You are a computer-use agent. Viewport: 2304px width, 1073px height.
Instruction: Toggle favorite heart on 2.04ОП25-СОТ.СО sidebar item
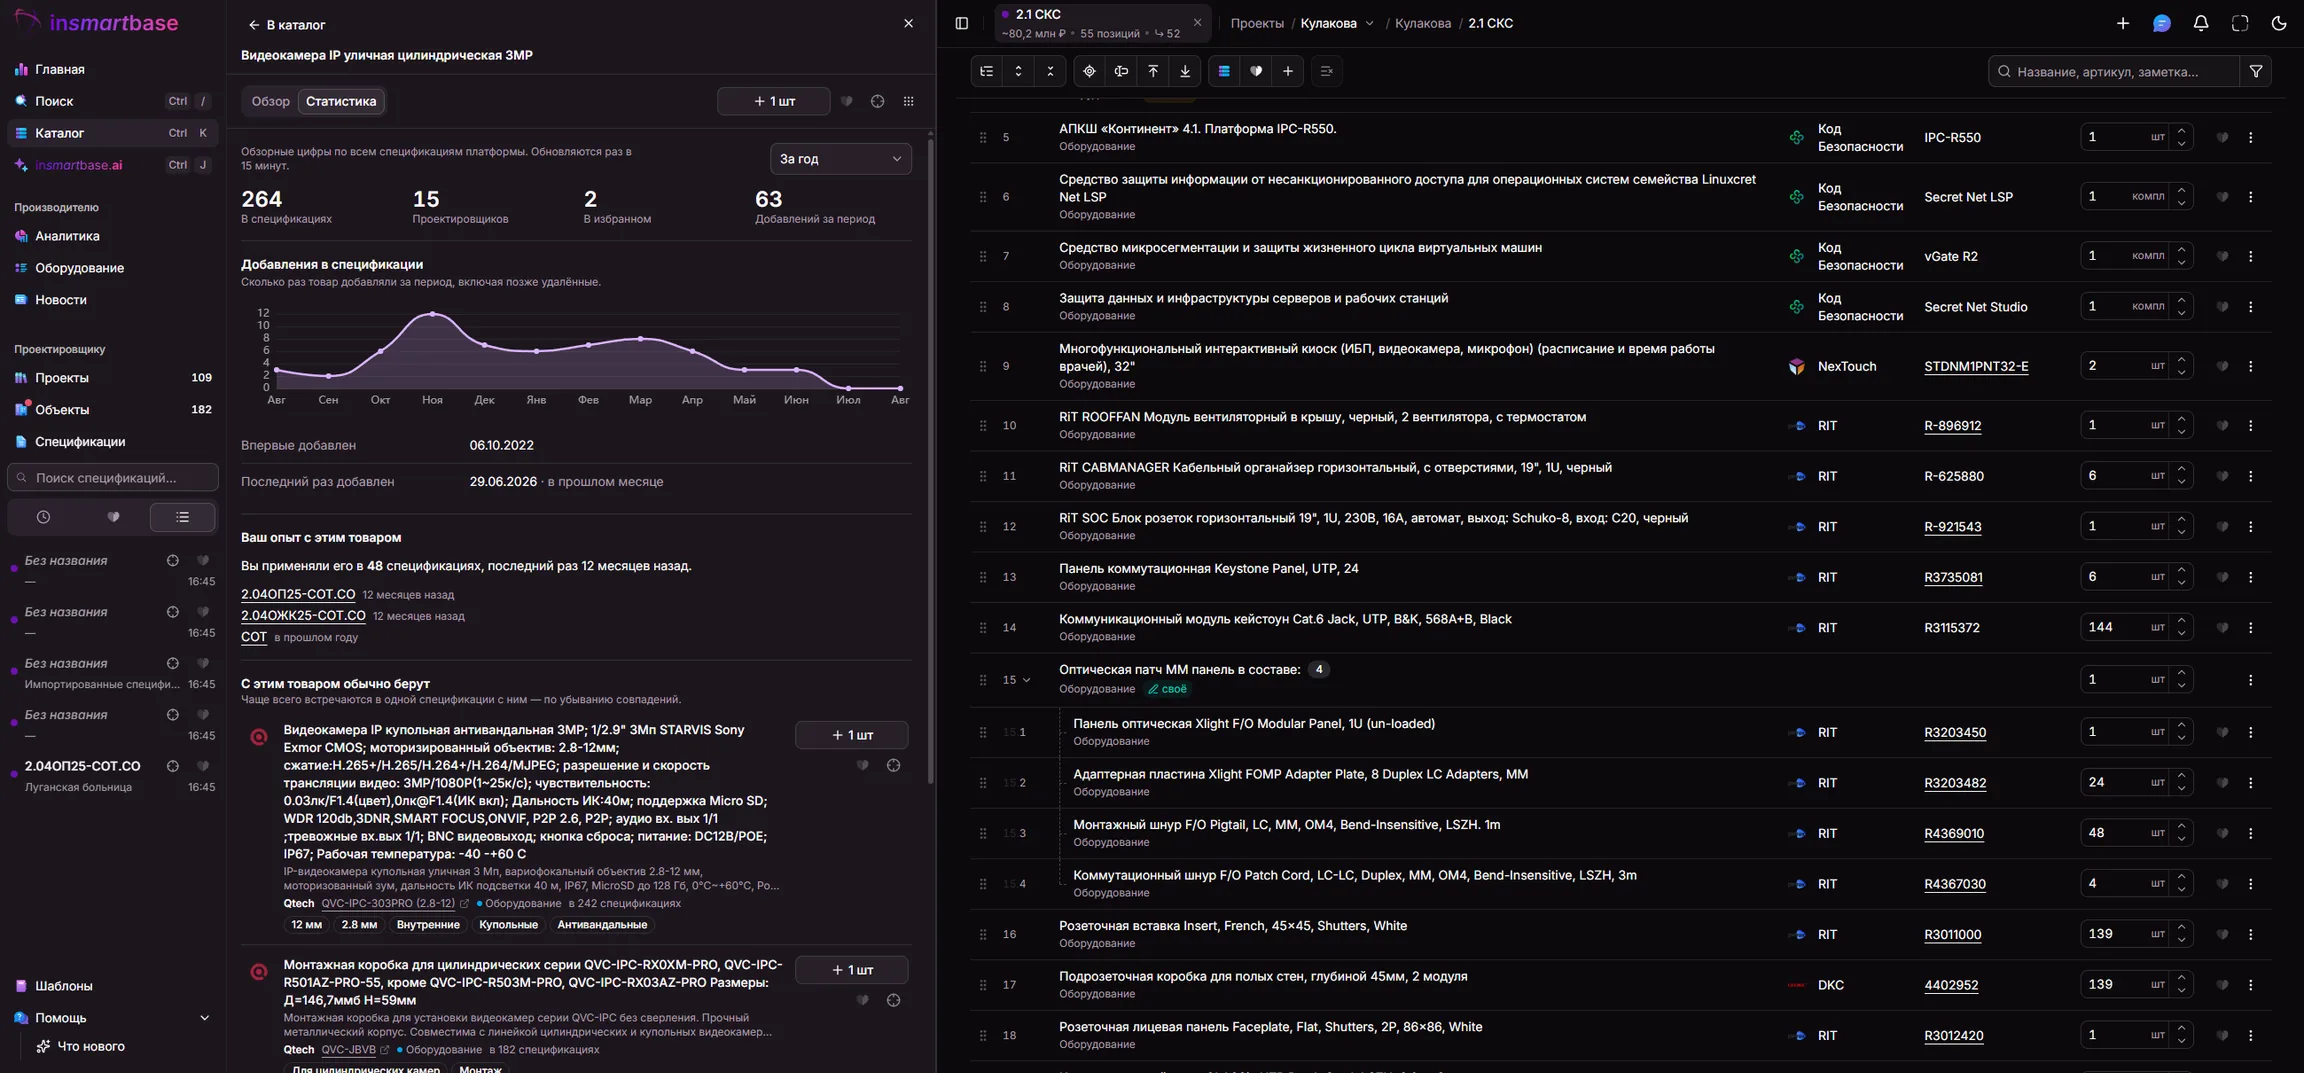point(203,766)
